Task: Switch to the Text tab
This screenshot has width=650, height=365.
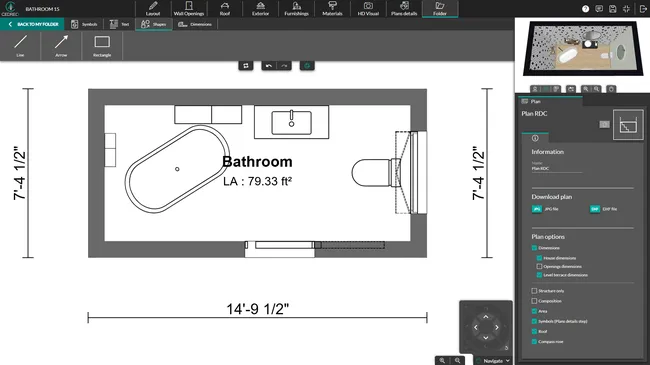Action: (119, 24)
